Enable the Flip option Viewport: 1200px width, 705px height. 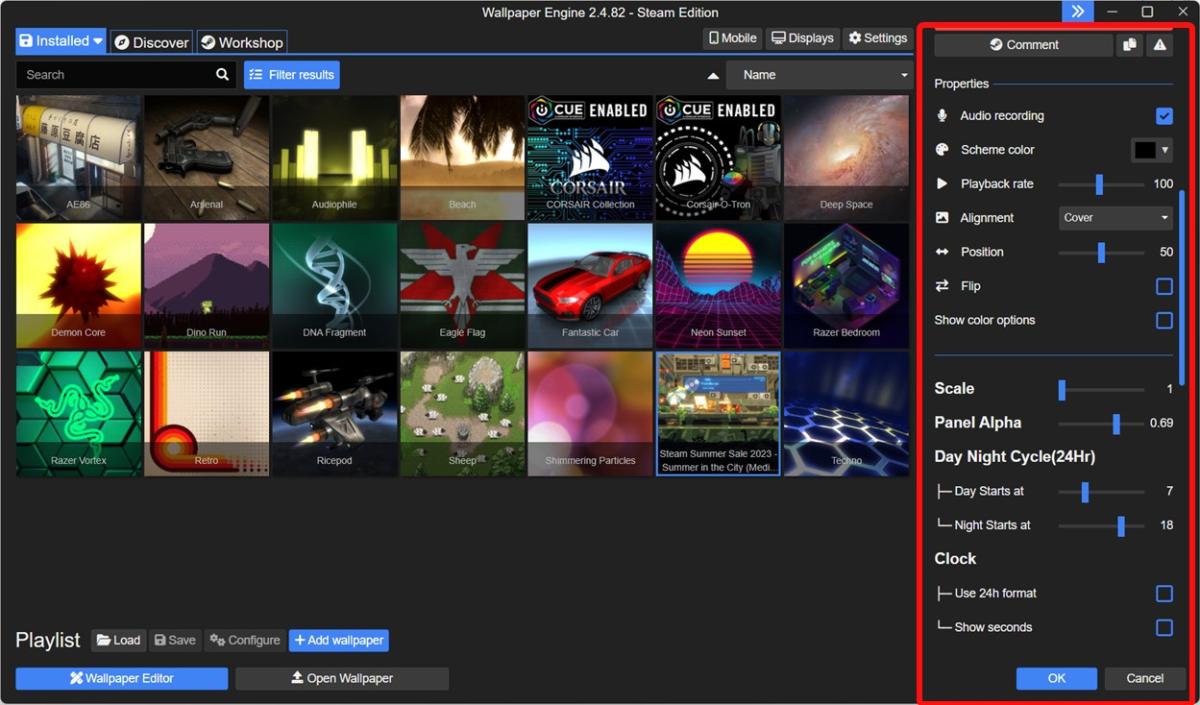[x=1164, y=285]
